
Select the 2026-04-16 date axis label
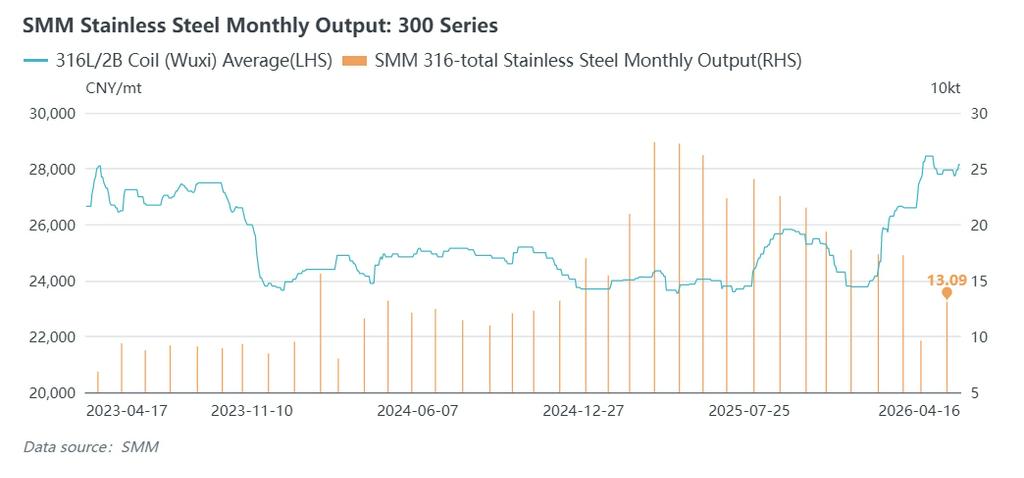click(918, 411)
